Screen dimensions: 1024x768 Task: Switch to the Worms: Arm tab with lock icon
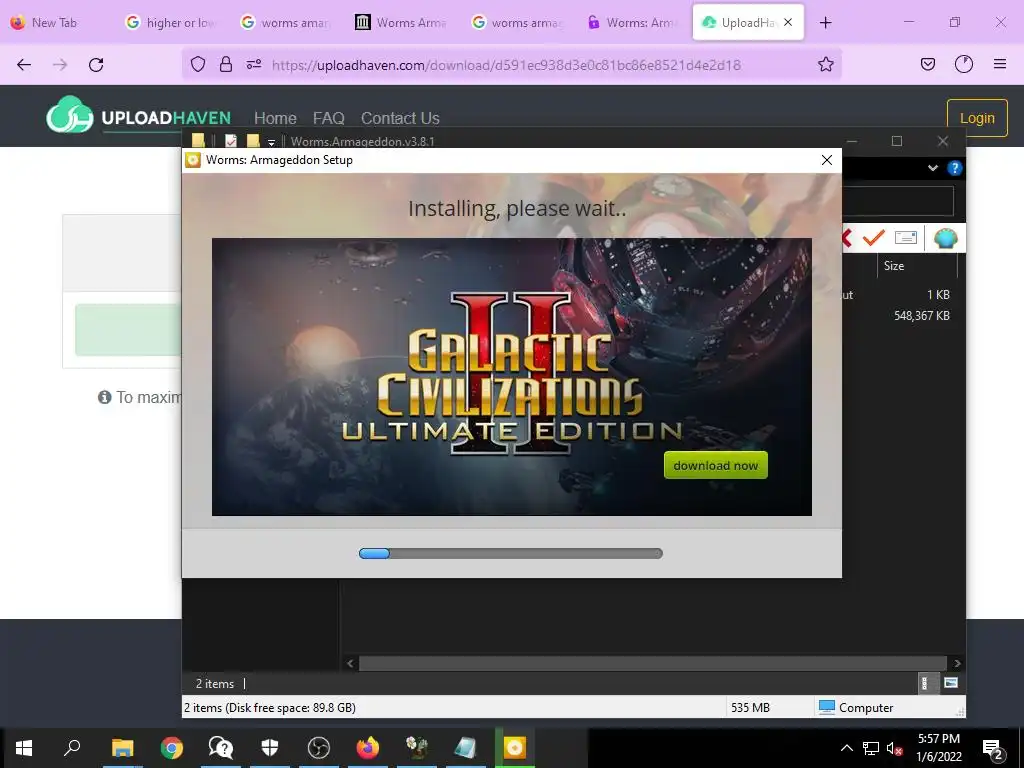(x=633, y=22)
